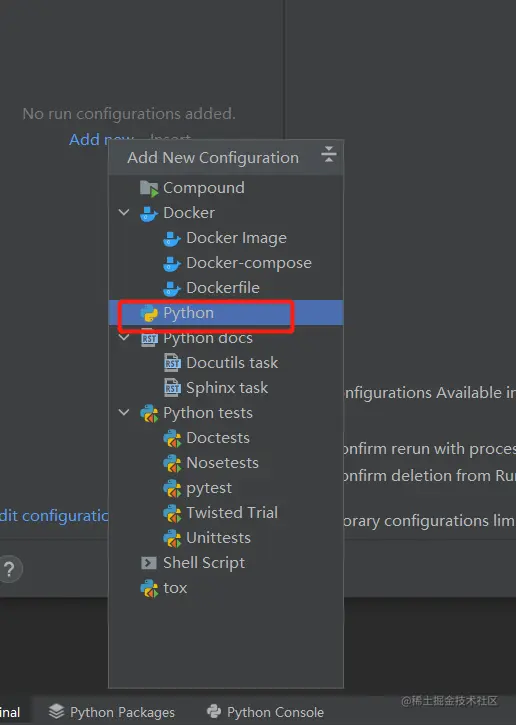The height and width of the screenshot is (725, 516).
Task: Click the Python tests group label
Action: [x=208, y=413]
